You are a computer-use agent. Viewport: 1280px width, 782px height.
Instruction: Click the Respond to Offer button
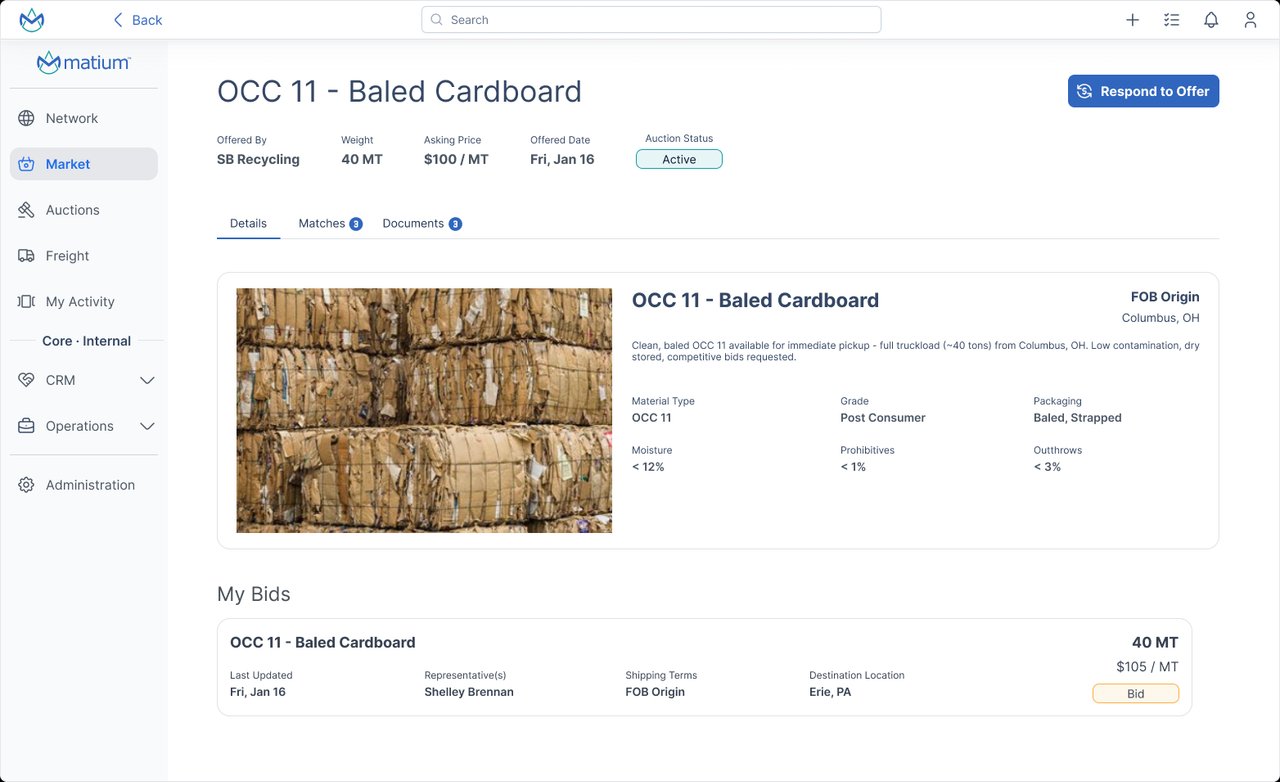(1143, 91)
